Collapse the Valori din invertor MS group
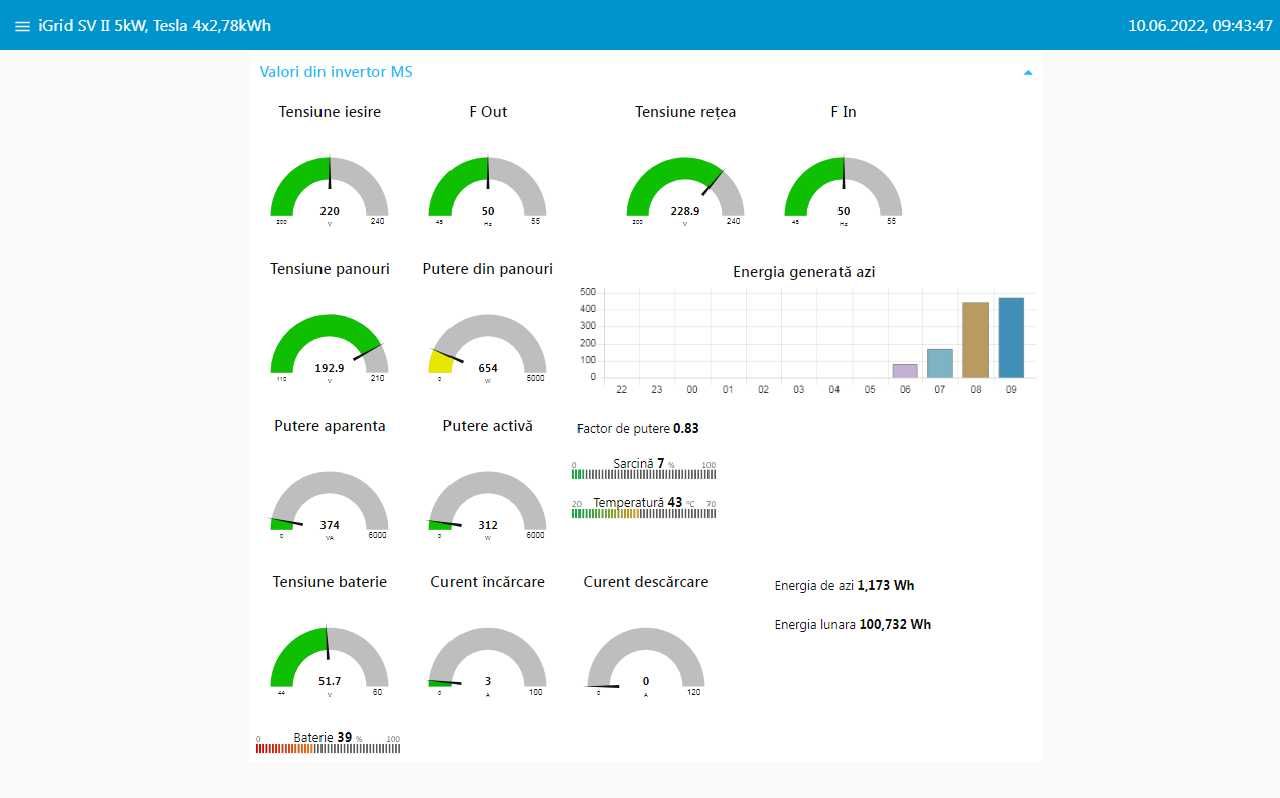The height and width of the screenshot is (798, 1280). pyautogui.click(x=1028, y=72)
